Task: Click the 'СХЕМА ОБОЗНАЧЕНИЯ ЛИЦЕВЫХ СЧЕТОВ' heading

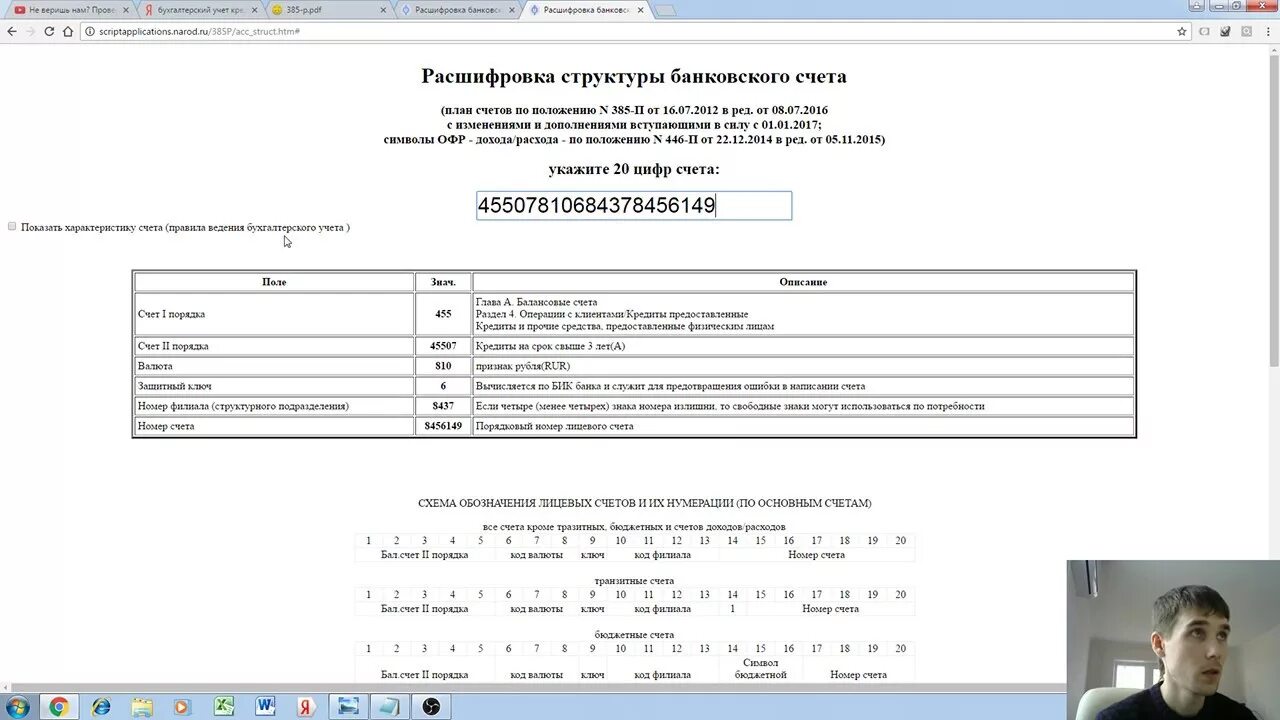Action: [644, 503]
